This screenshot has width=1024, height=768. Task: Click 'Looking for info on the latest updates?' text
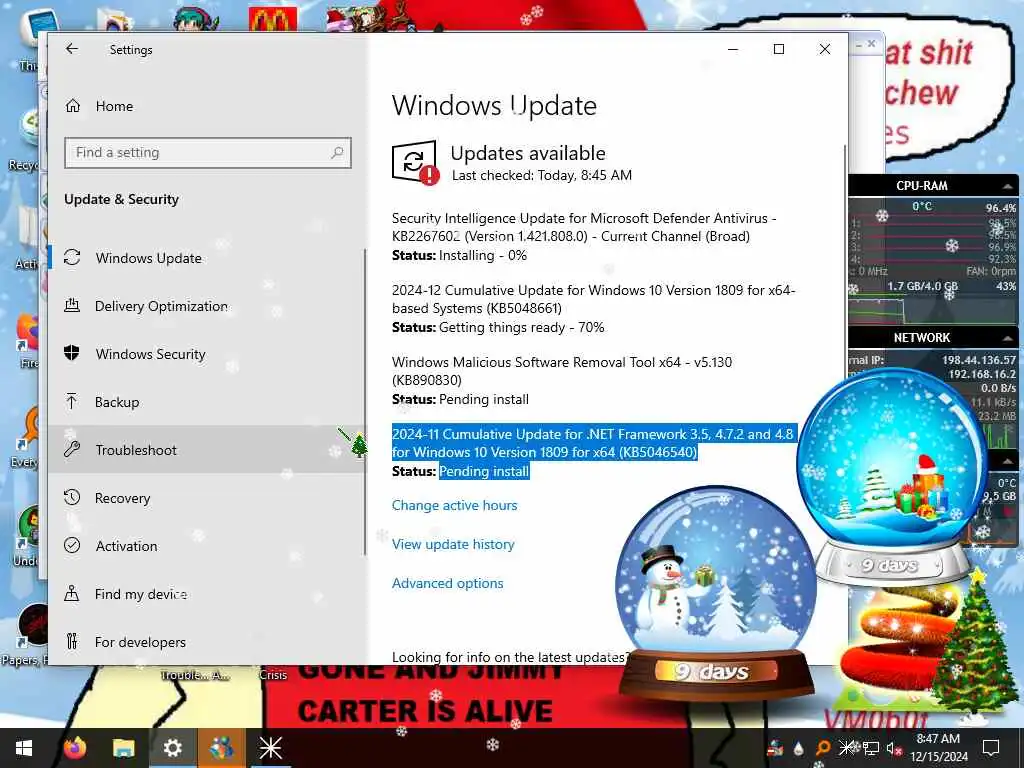coord(511,657)
